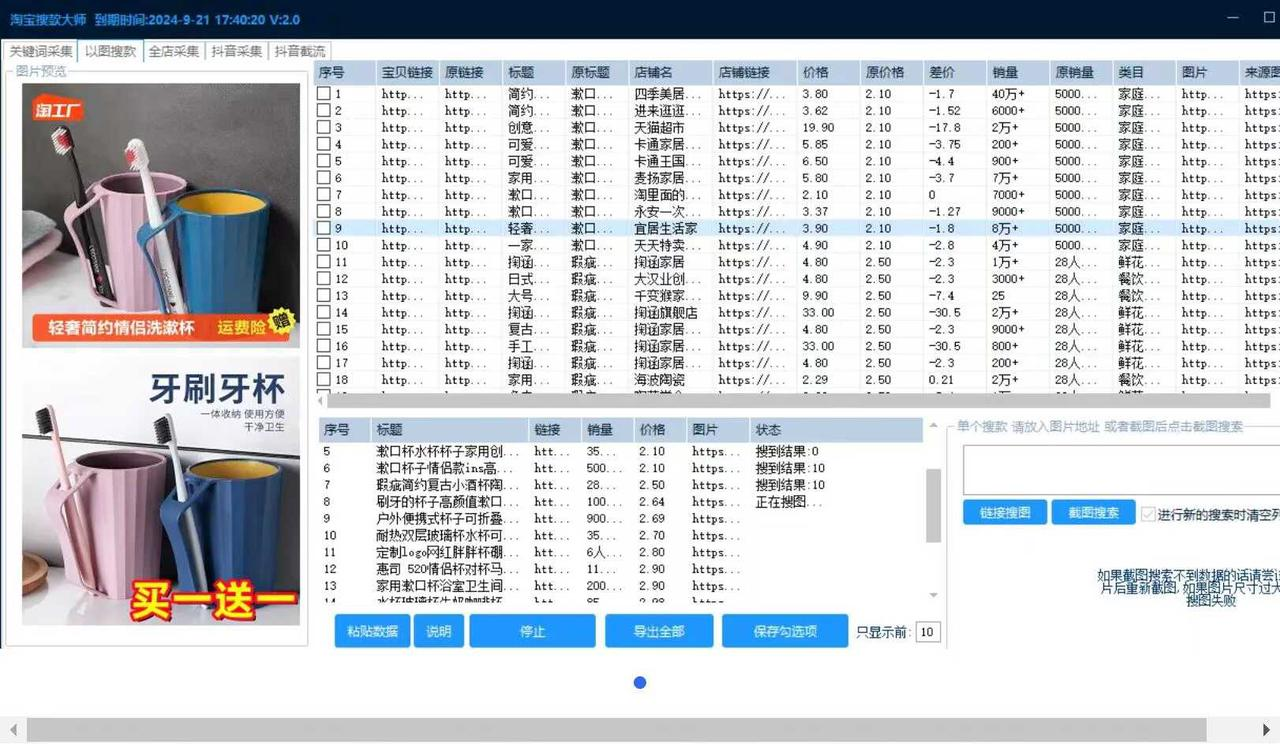This screenshot has height=748, width=1280.
Task: Select the 轻奢简约情侣洗漱杯 preview image
Action: pos(161,214)
